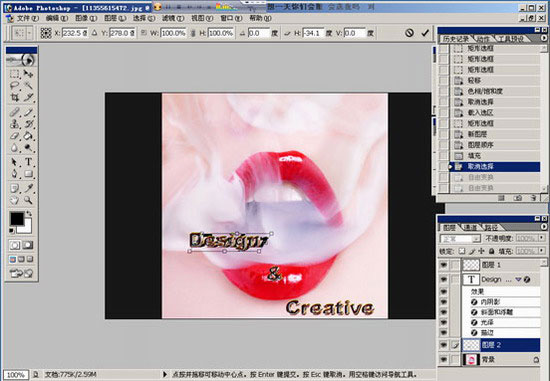
Task: Select the Lasso tool
Action: (14, 85)
